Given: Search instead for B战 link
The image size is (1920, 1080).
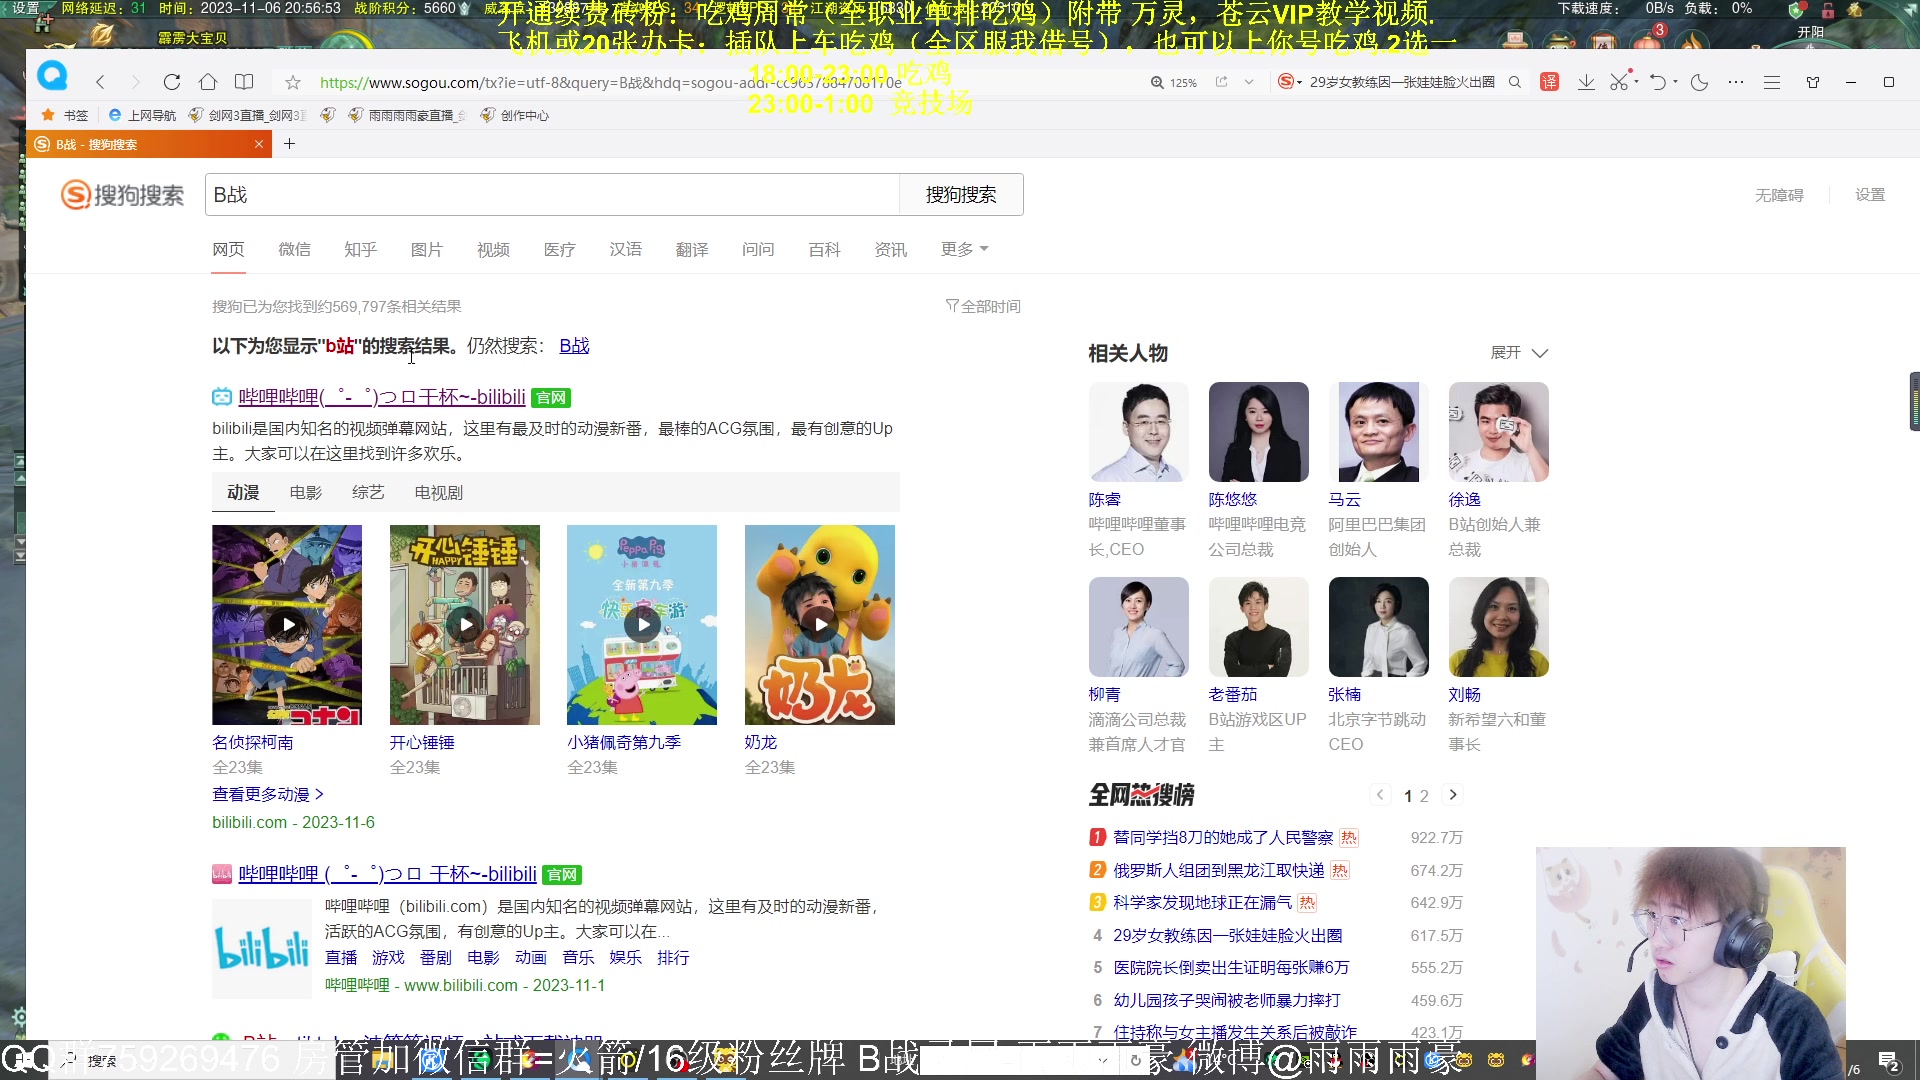Looking at the screenshot, I should 574,346.
